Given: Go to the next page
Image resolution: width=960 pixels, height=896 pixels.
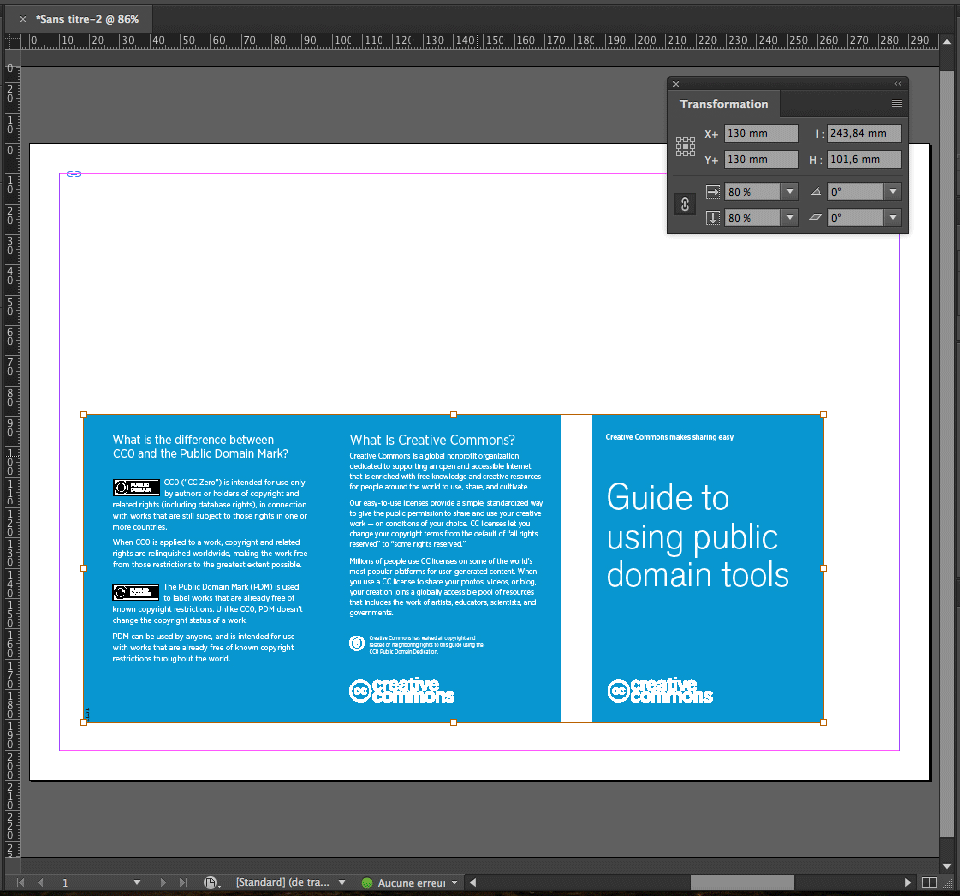Looking at the screenshot, I should tap(163, 883).
